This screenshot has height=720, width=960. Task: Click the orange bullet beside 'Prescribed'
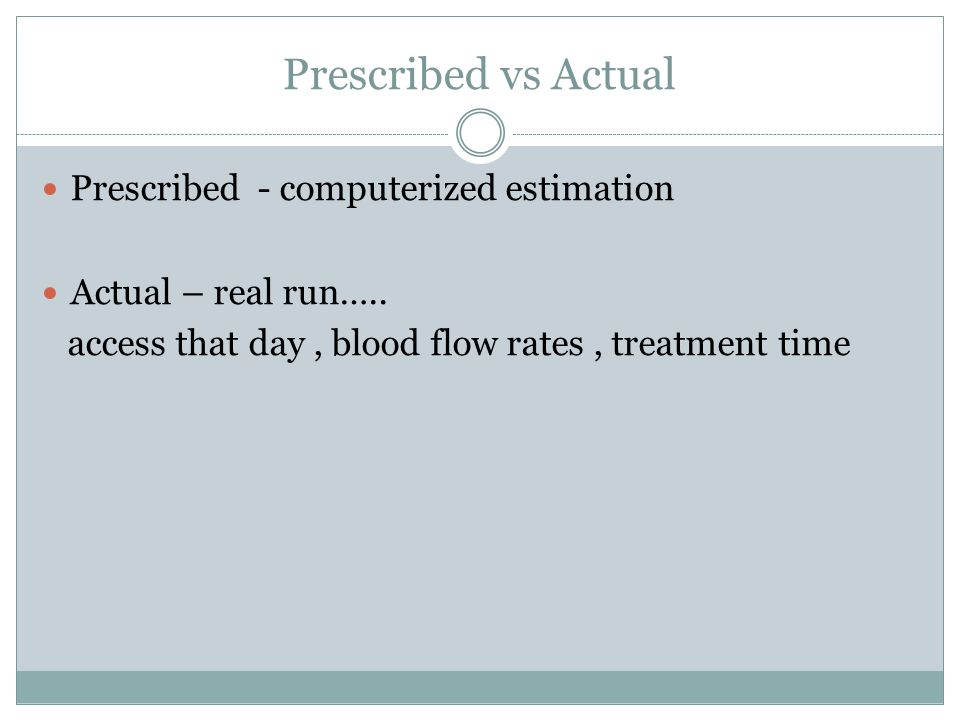[x=50, y=189]
